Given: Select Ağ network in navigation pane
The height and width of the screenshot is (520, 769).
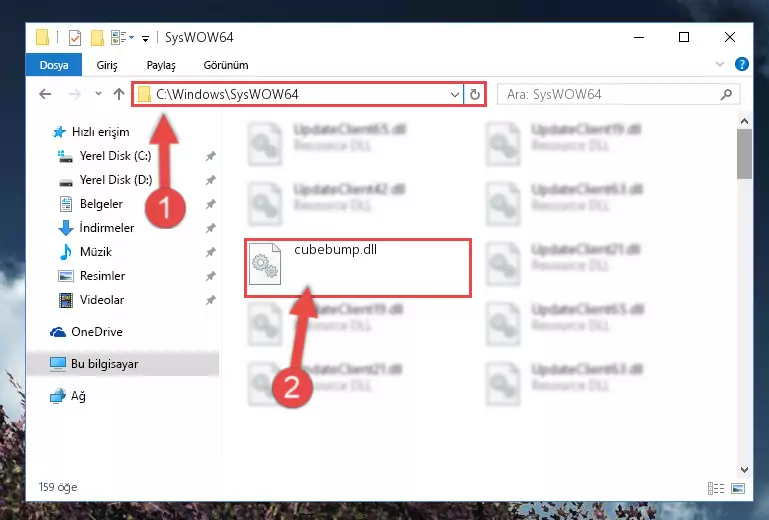Looking at the screenshot, I should tap(78, 396).
